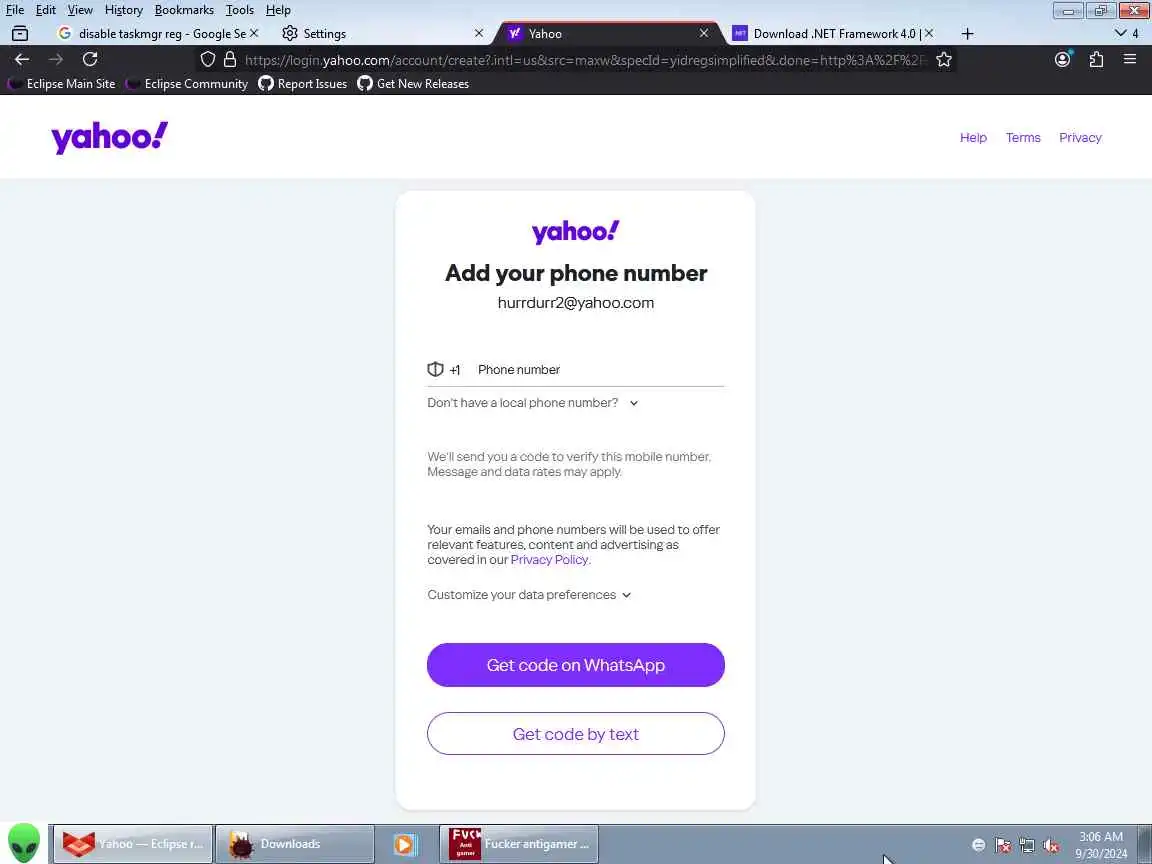Open the Privacy Policy link
The width and height of the screenshot is (1152, 864).
coord(549,560)
